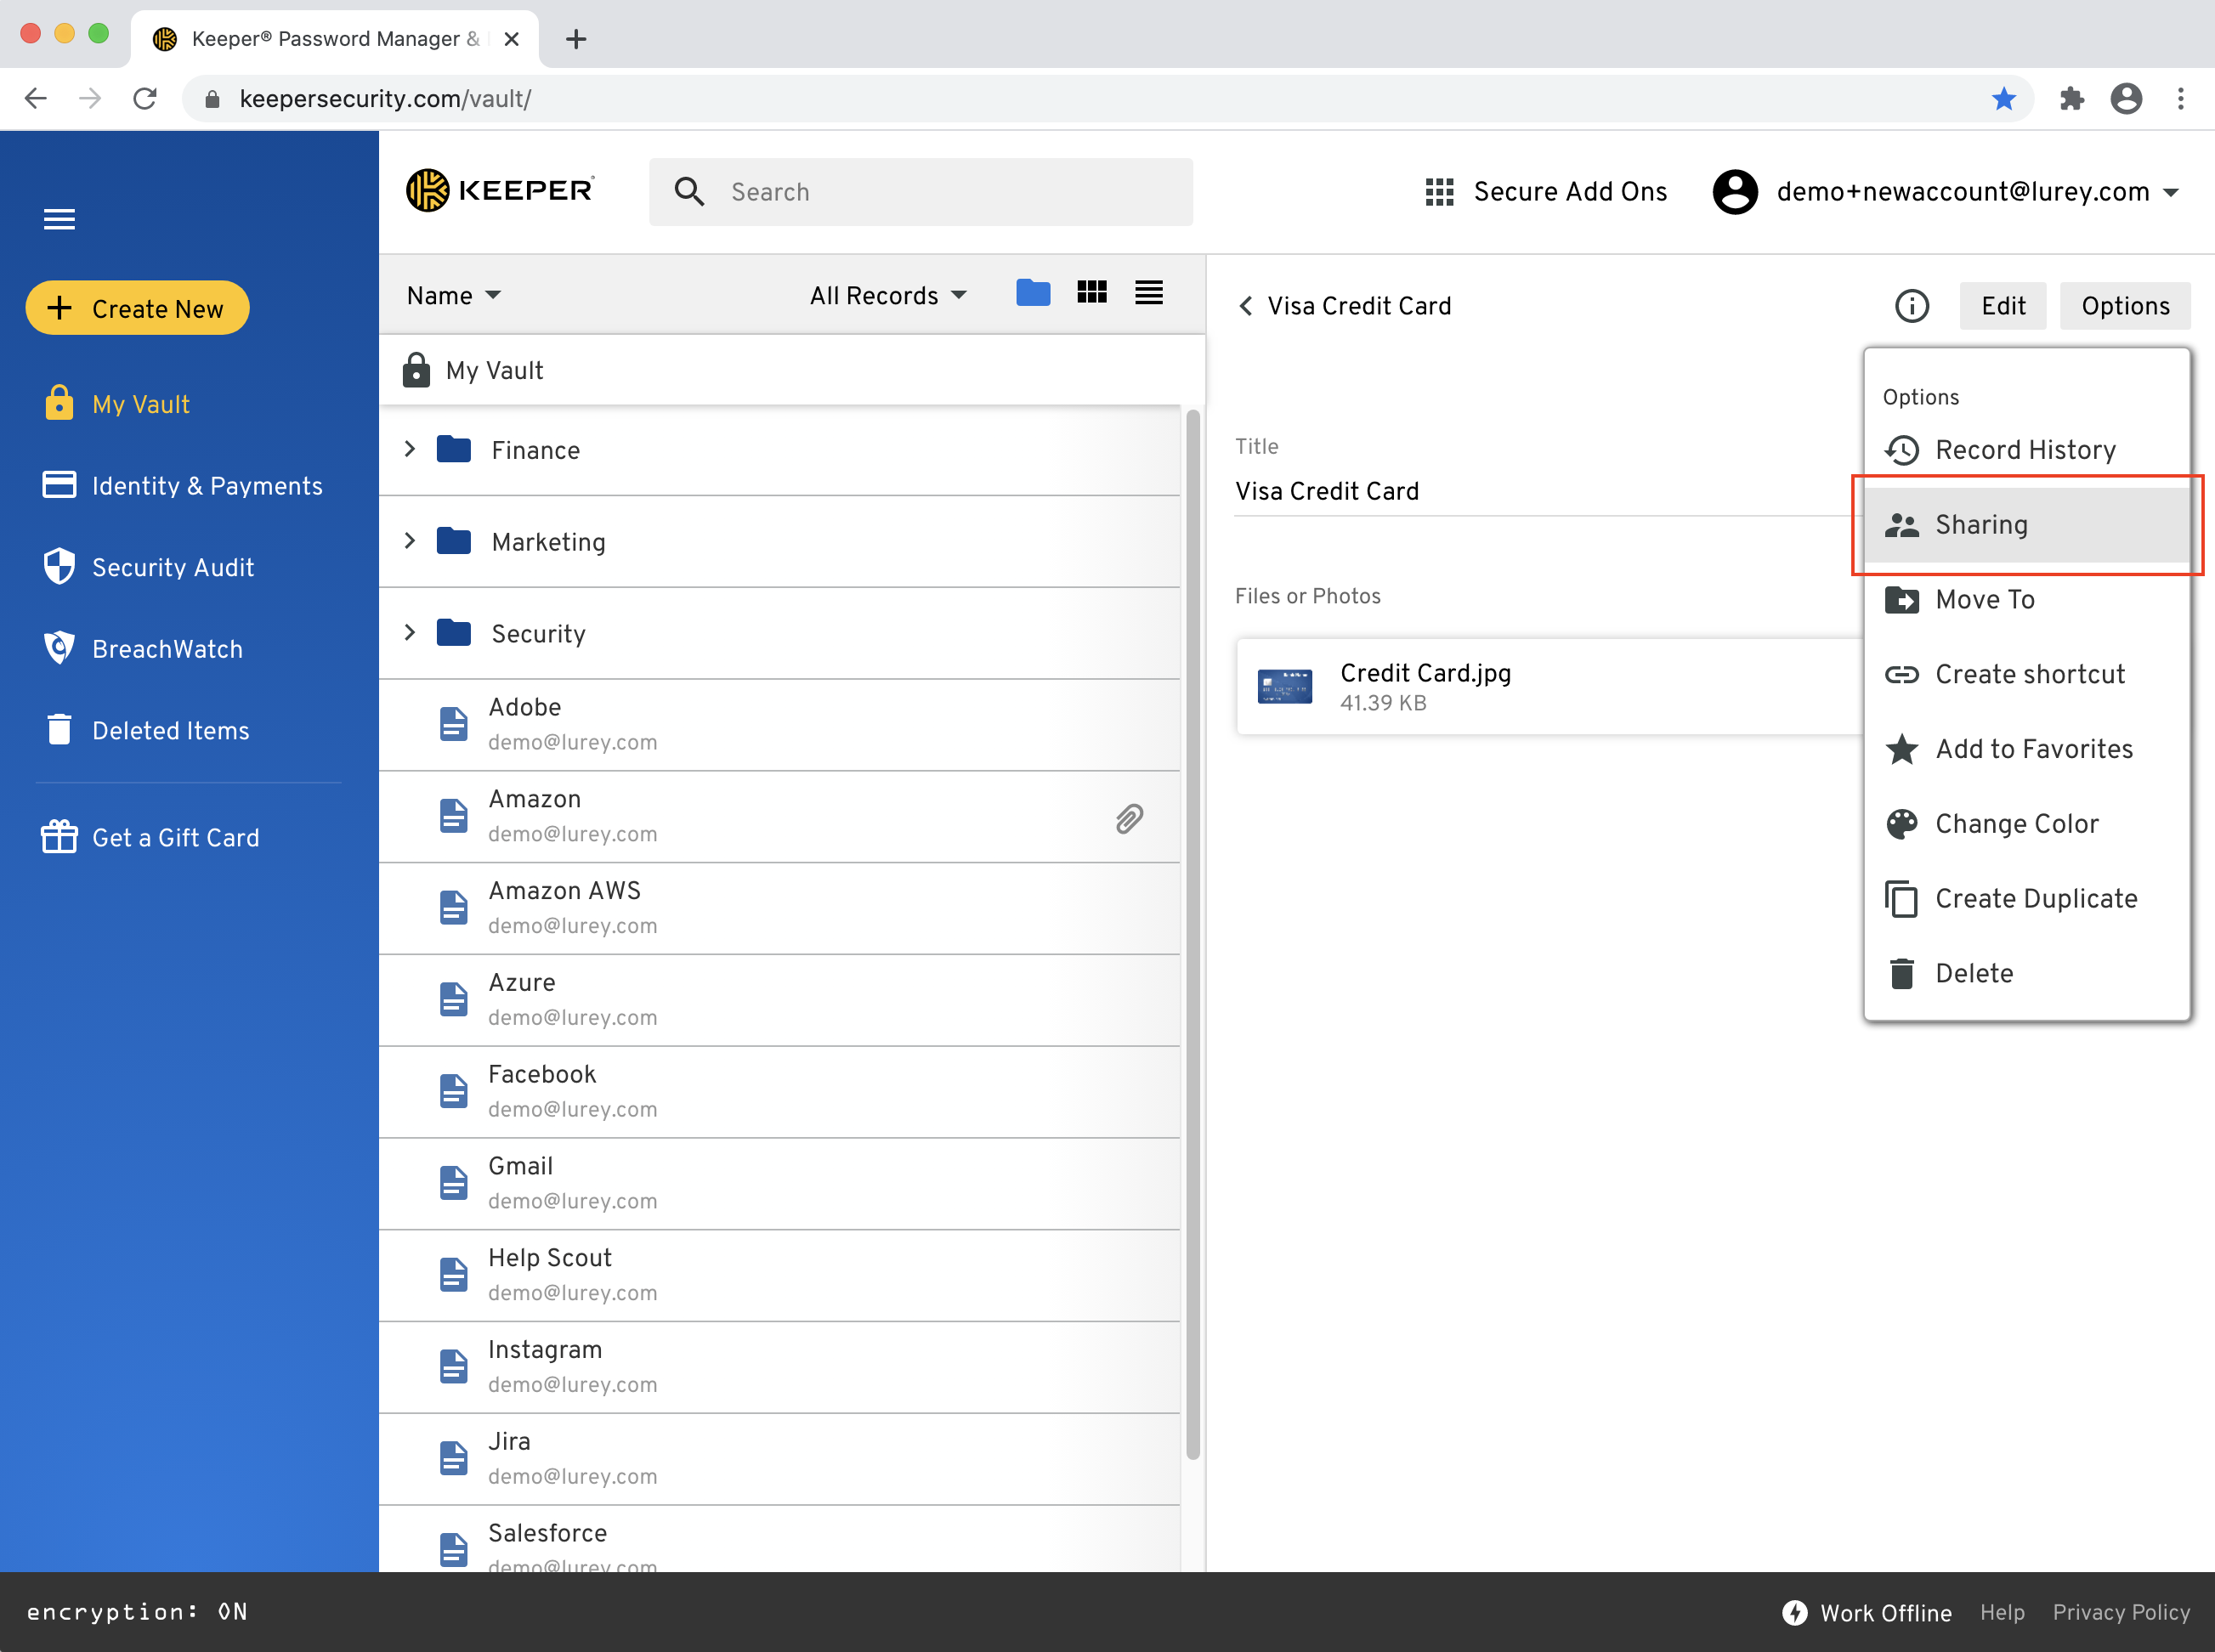Open the browser extensions puzzle icon
2215x1652 pixels.
2071,98
